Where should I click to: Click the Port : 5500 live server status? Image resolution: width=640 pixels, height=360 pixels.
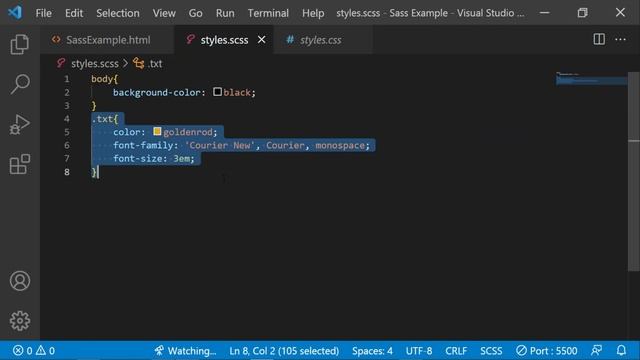point(547,351)
